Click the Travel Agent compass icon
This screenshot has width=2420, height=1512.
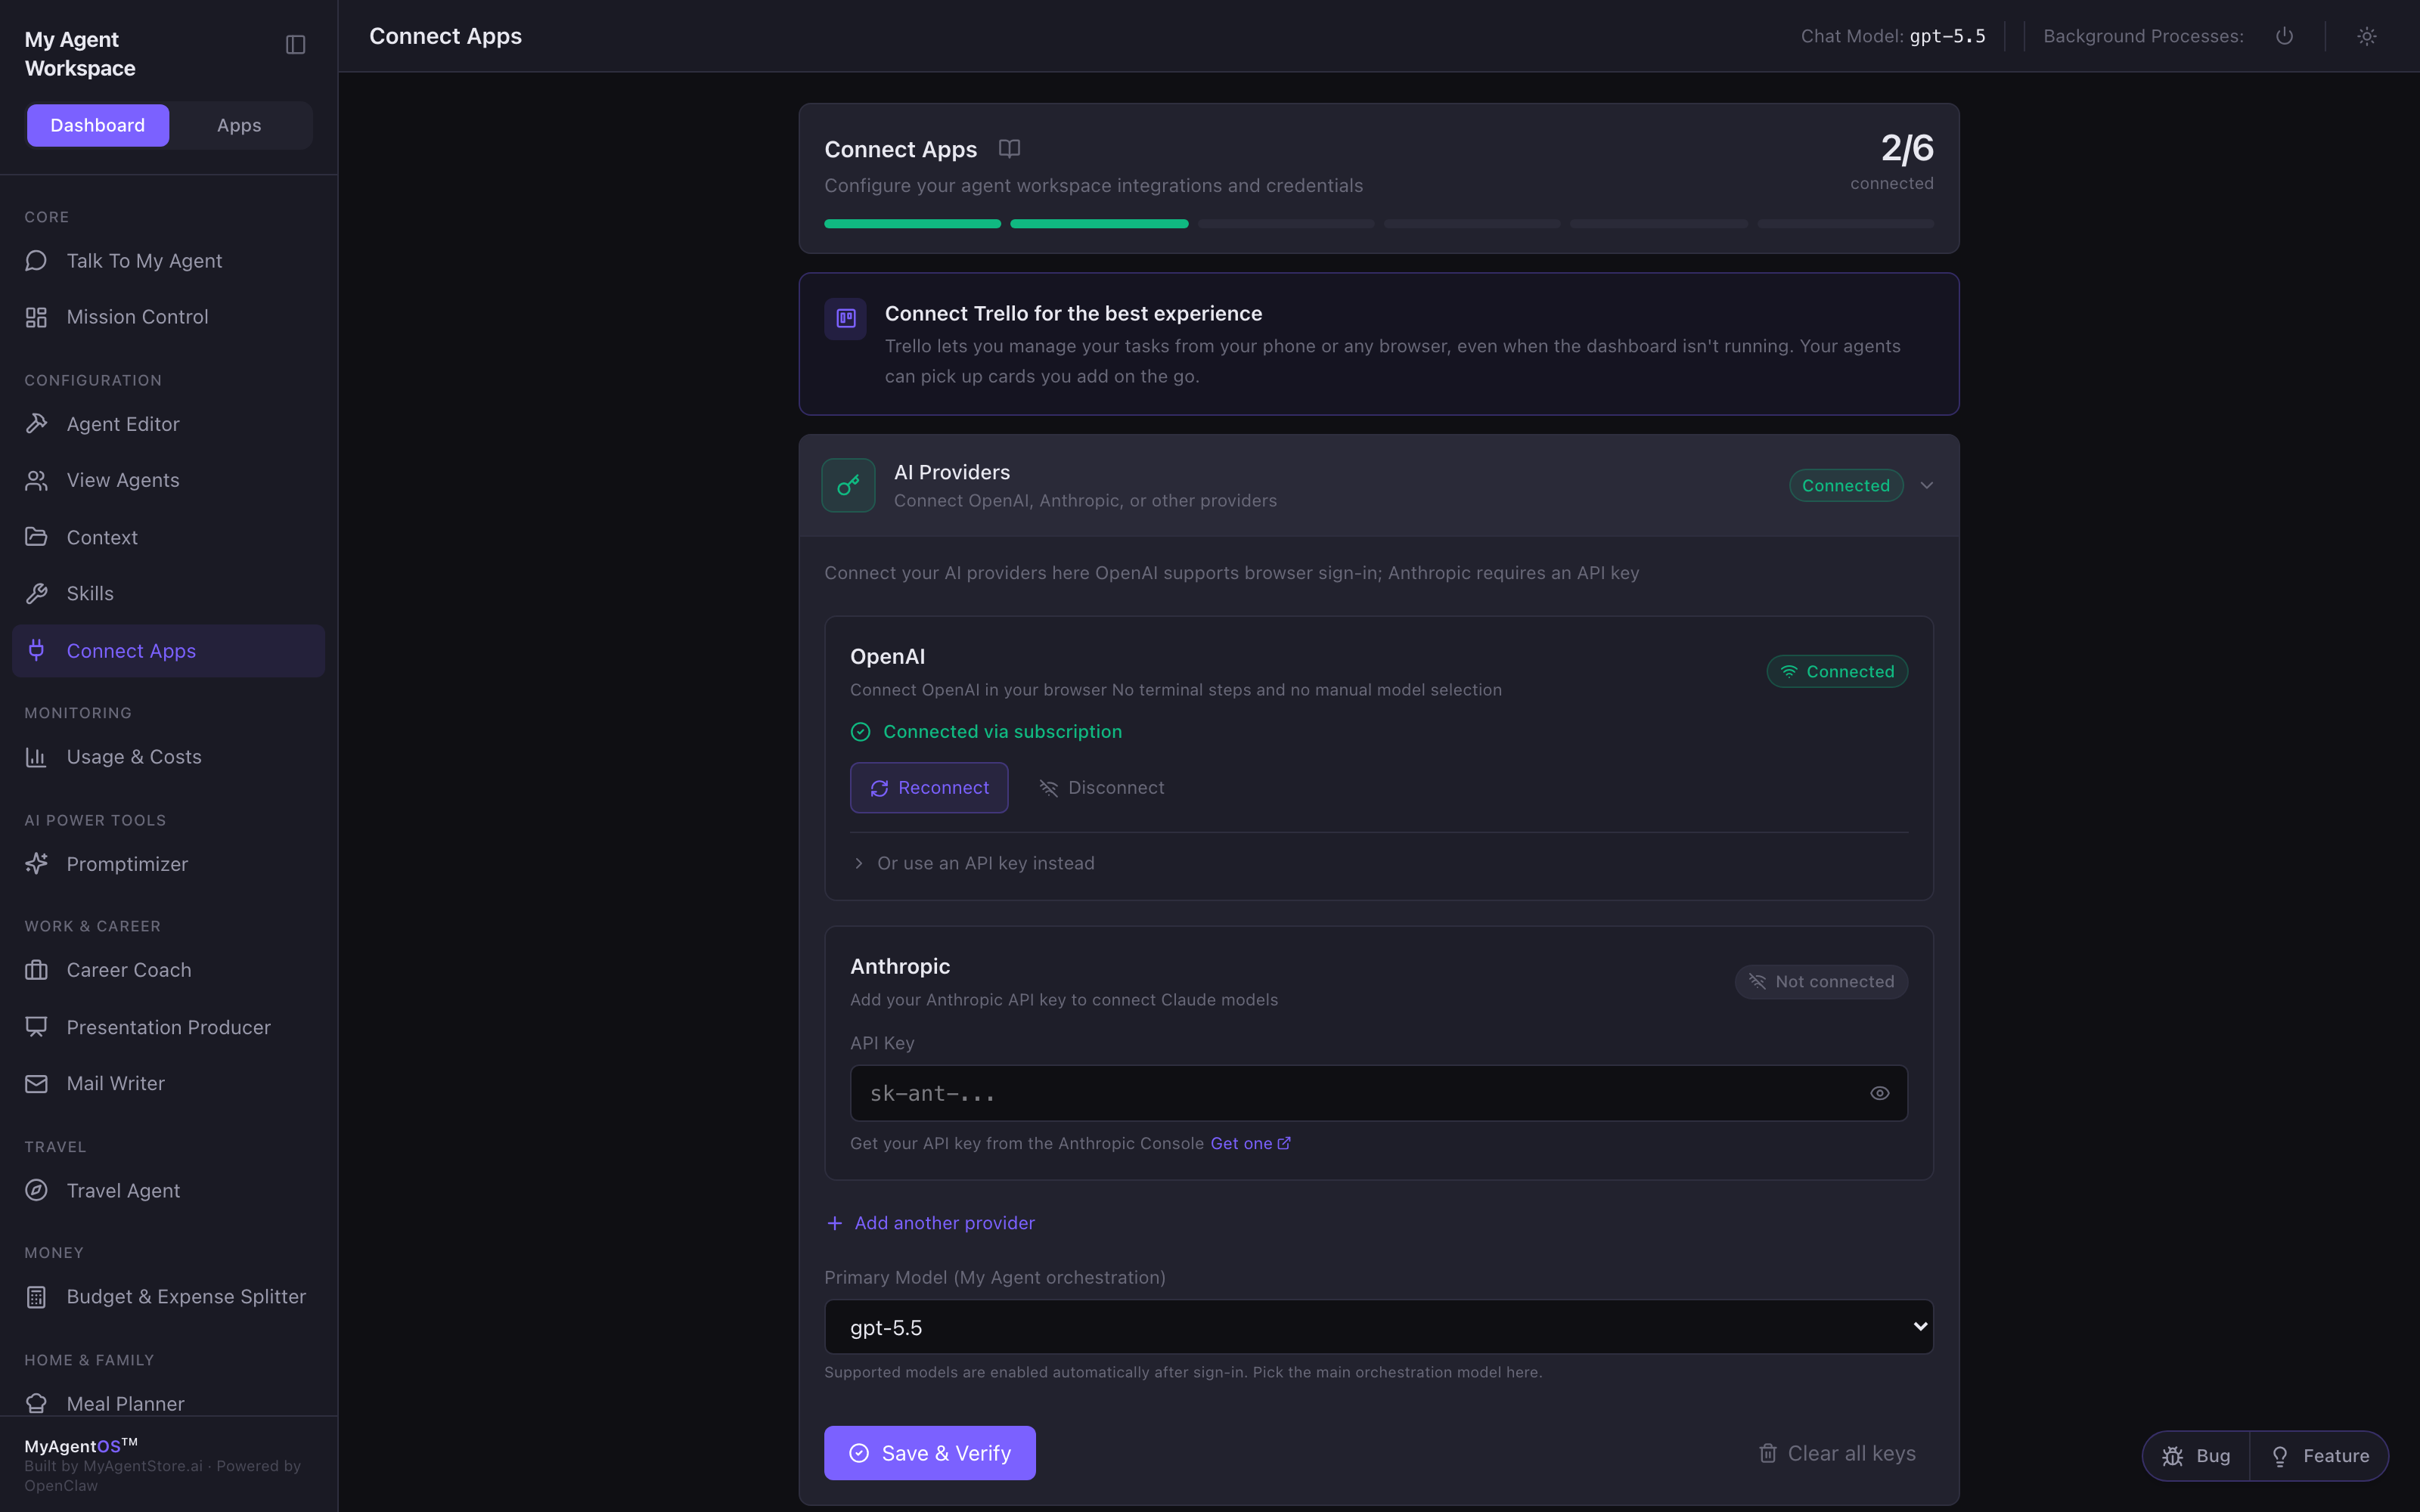click(x=36, y=1191)
